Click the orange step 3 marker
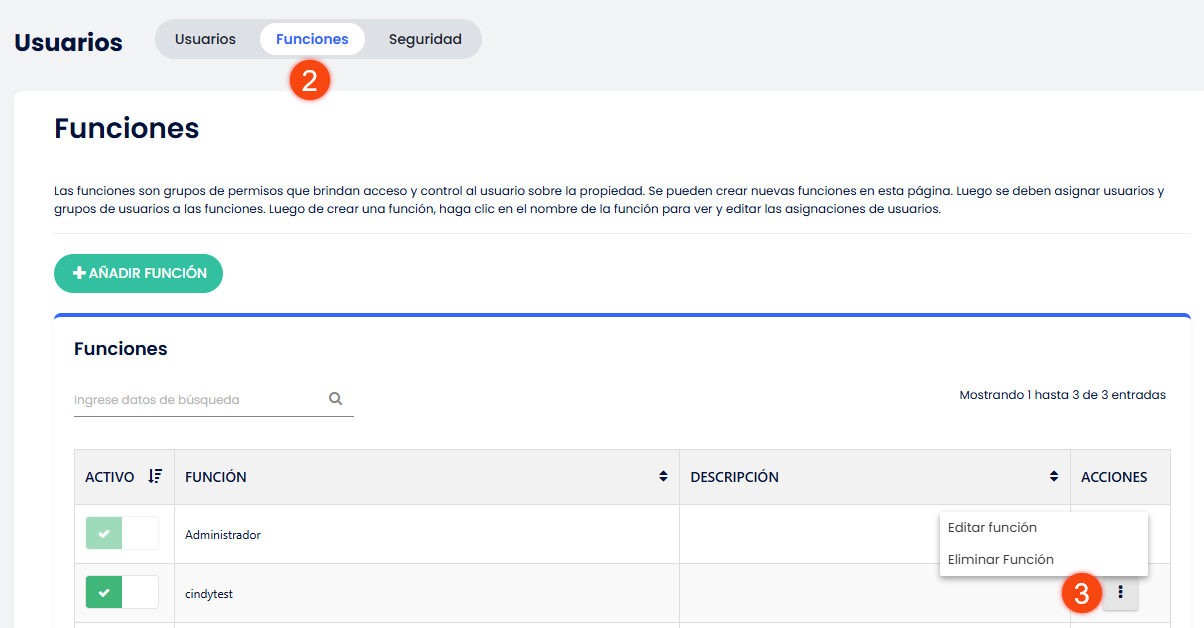The image size is (1204, 628). pyautogui.click(x=1081, y=593)
